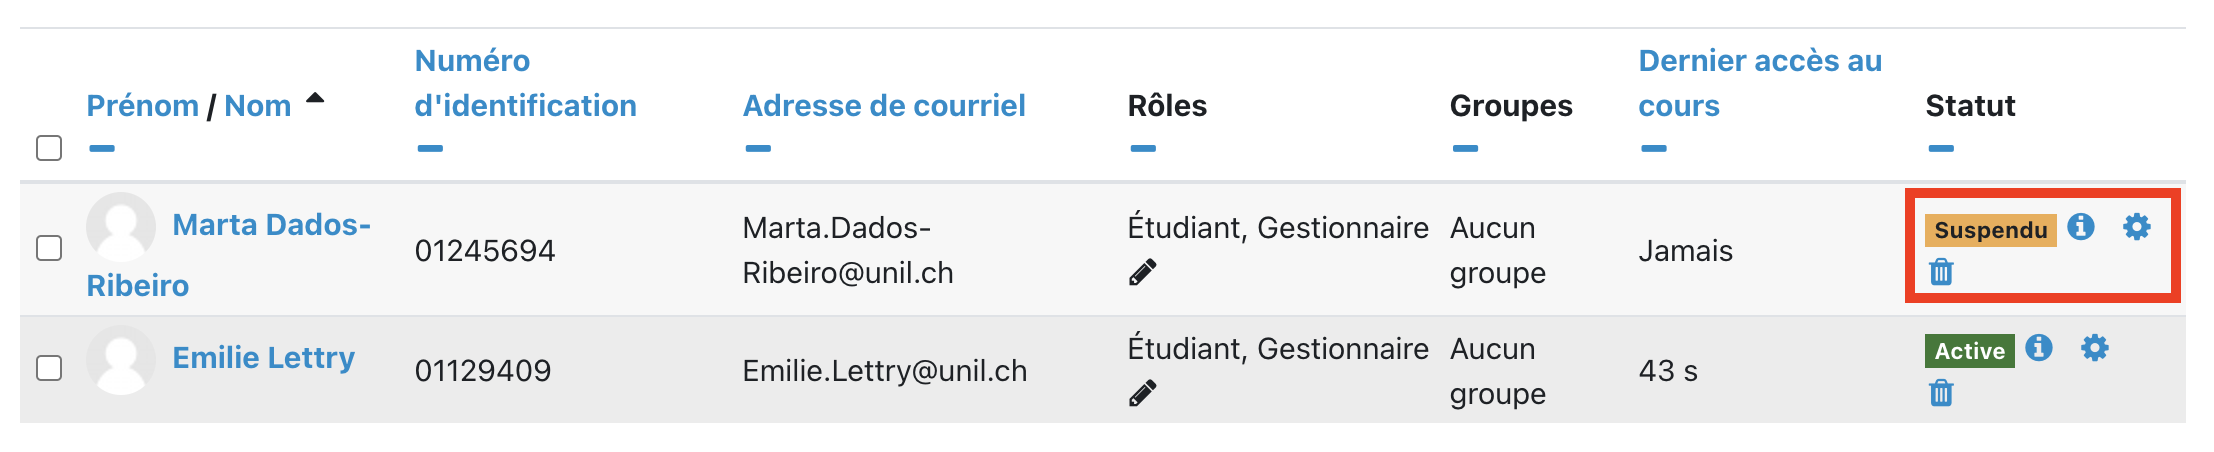
Task: Click trash icon to unenrol Marta Dados-Ribeiro
Action: (x=1941, y=272)
